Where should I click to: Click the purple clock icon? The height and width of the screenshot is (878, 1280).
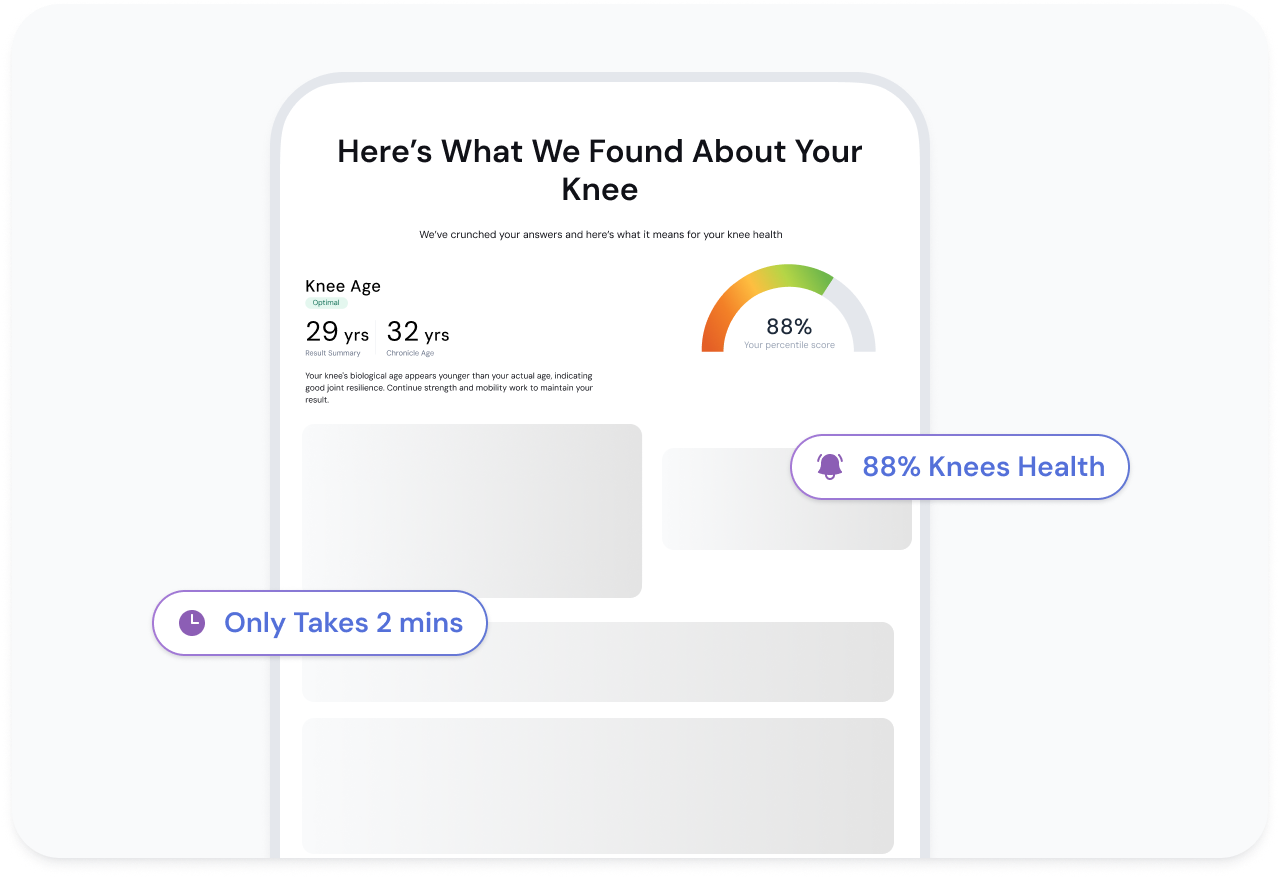[191, 623]
